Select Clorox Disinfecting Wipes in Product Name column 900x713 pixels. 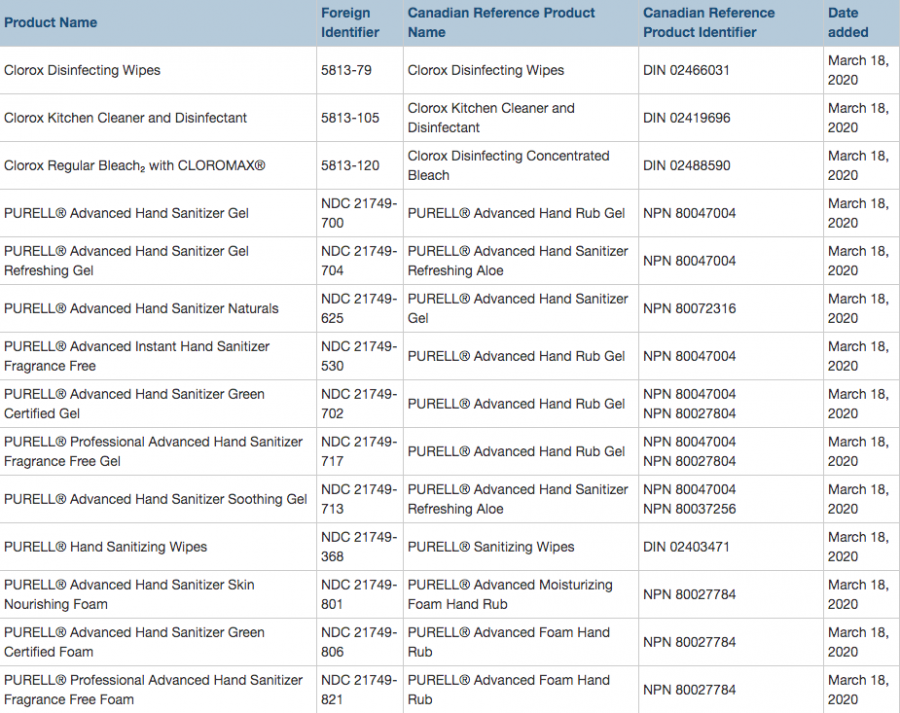pyautogui.click(x=82, y=70)
